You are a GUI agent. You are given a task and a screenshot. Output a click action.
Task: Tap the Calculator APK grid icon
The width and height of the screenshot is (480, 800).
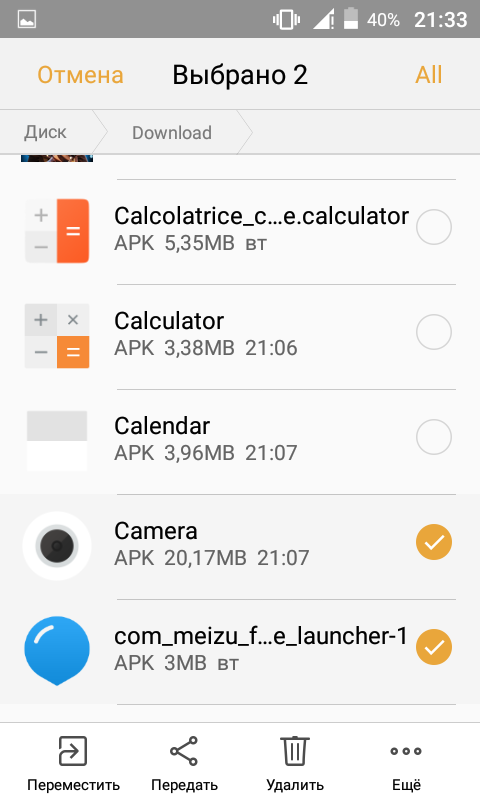pyautogui.click(x=57, y=336)
